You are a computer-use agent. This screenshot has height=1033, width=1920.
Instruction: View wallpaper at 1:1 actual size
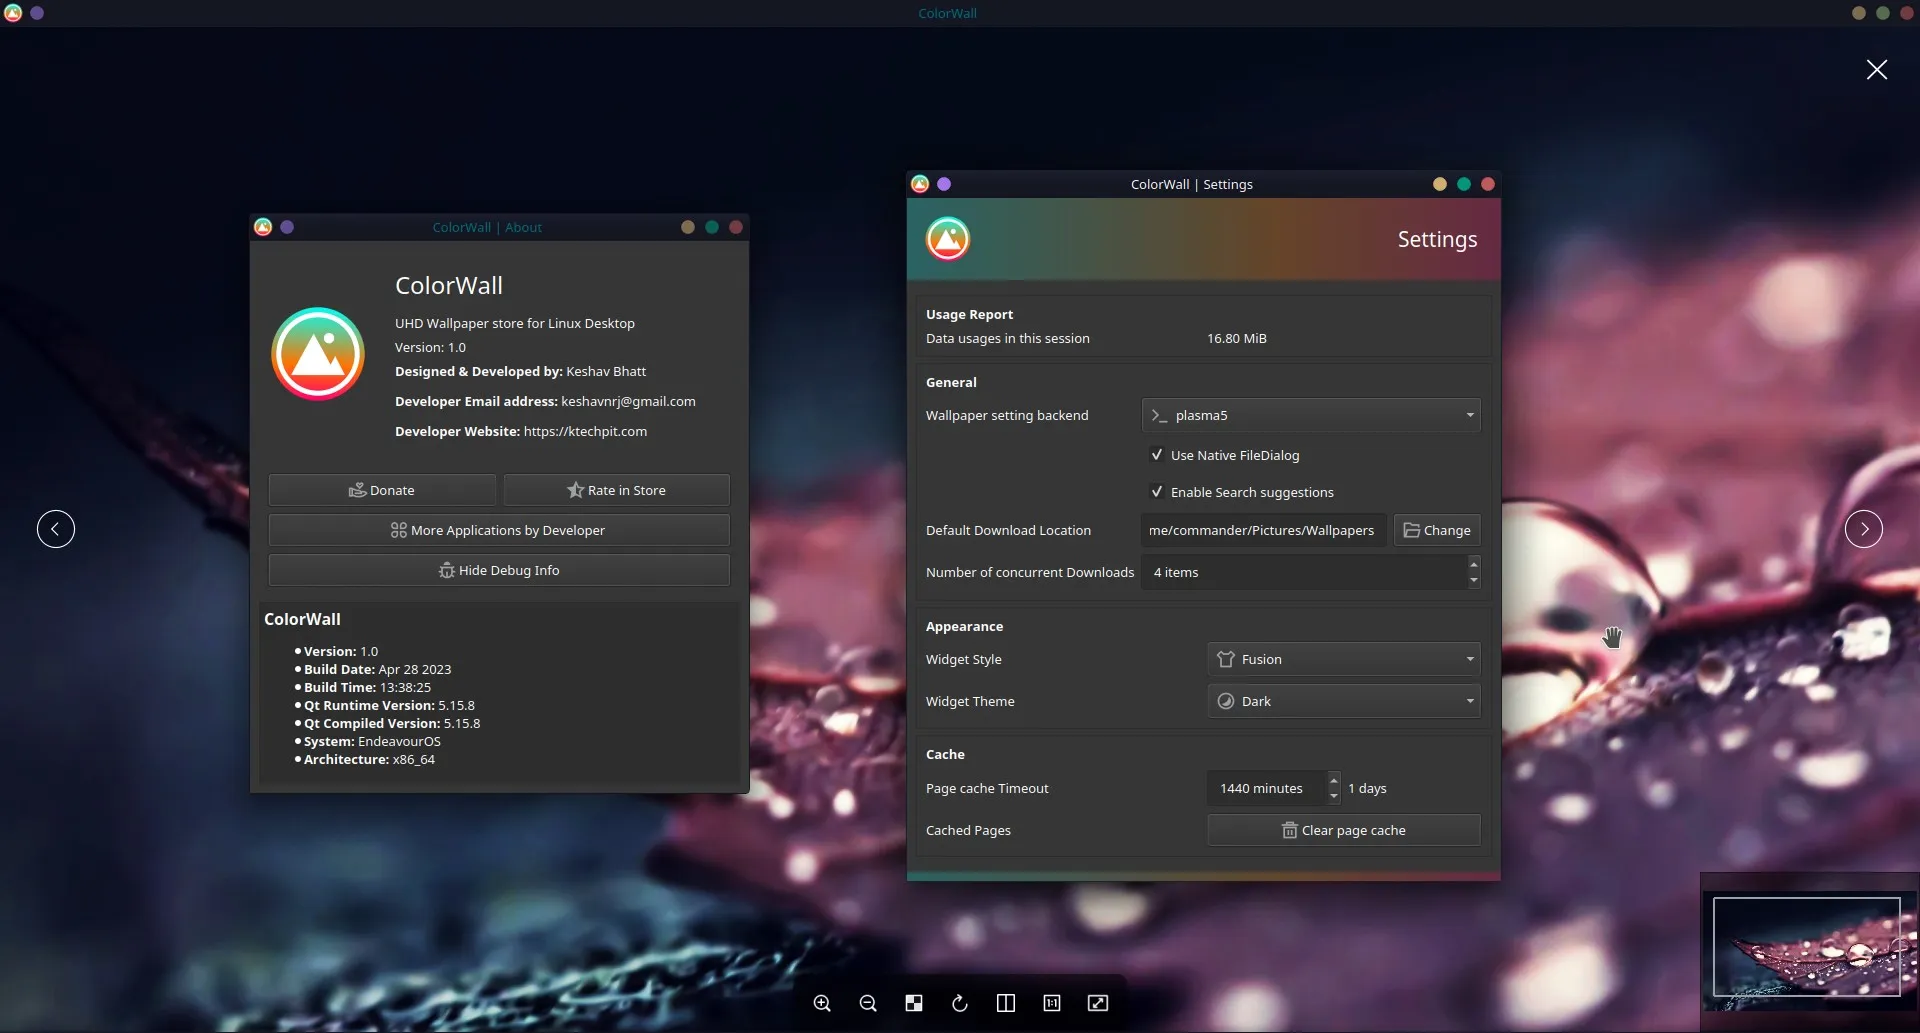point(1052,1003)
